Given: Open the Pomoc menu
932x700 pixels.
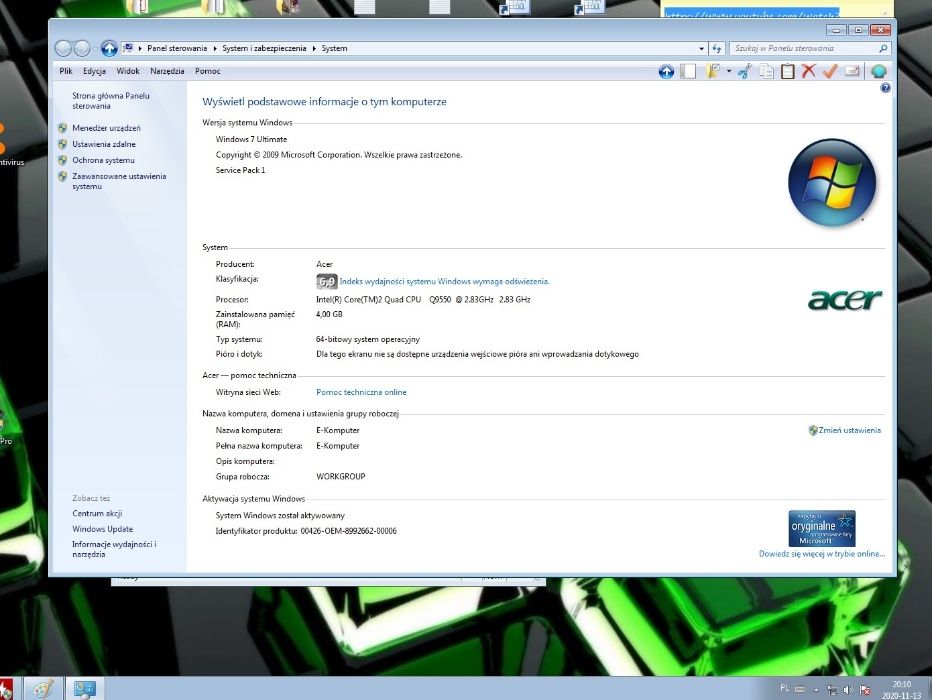Looking at the screenshot, I should 207,71.
